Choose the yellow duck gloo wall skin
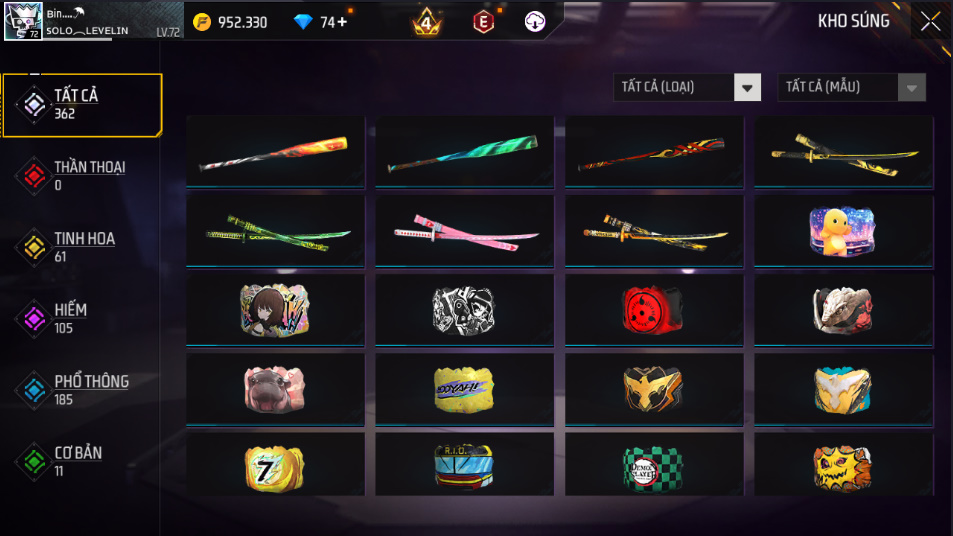This screenshot has width=953, height=536. point(844,231)
